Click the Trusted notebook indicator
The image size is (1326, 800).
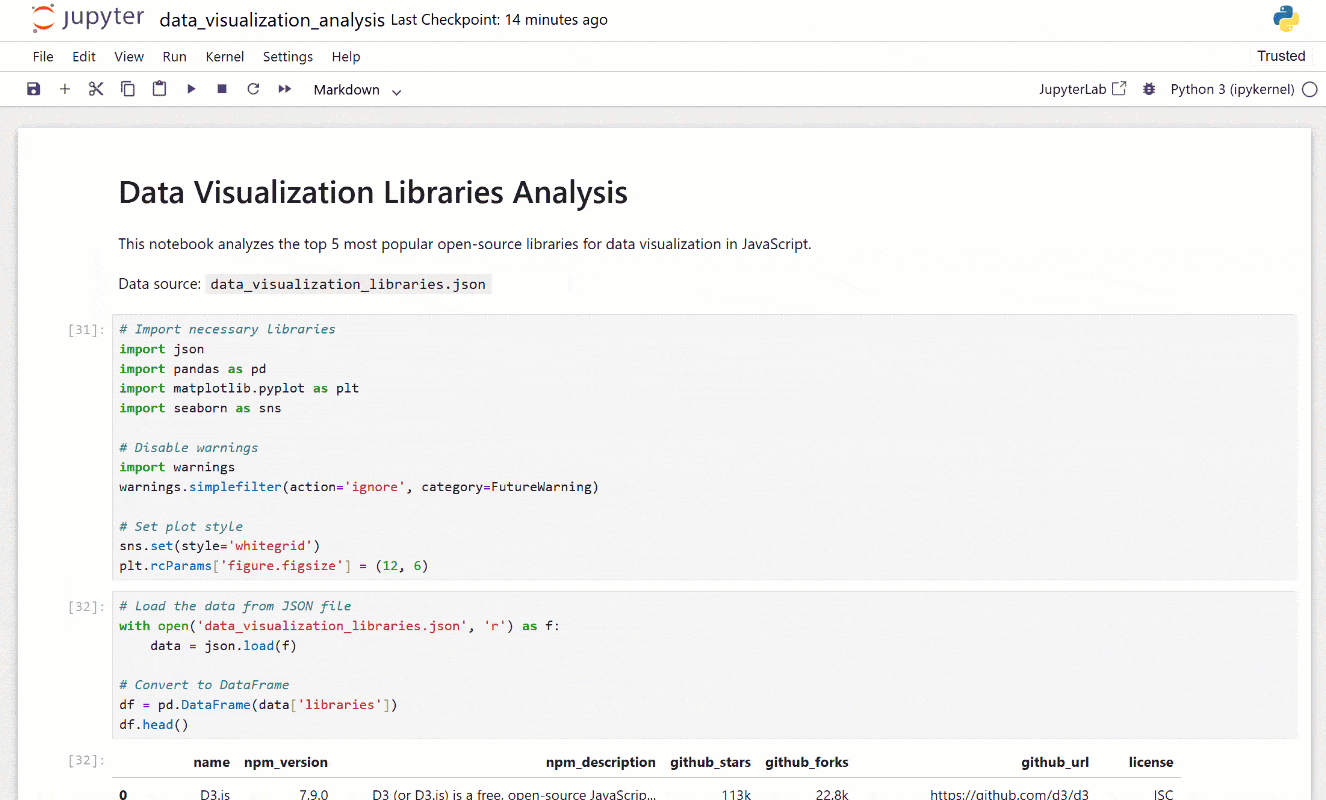(1281, 56)
